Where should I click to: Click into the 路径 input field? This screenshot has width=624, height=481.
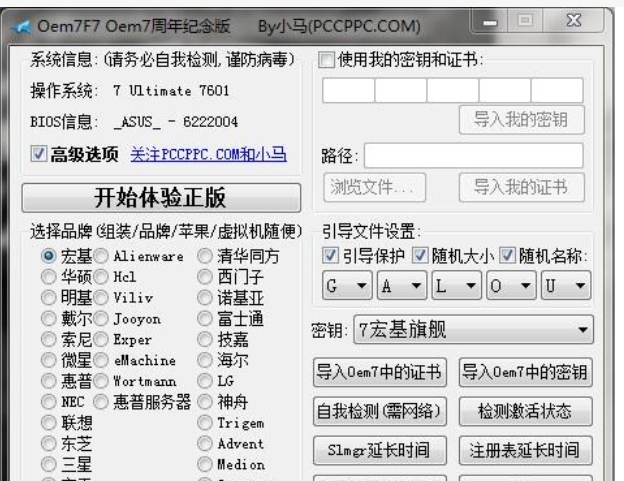pos(474,155)
